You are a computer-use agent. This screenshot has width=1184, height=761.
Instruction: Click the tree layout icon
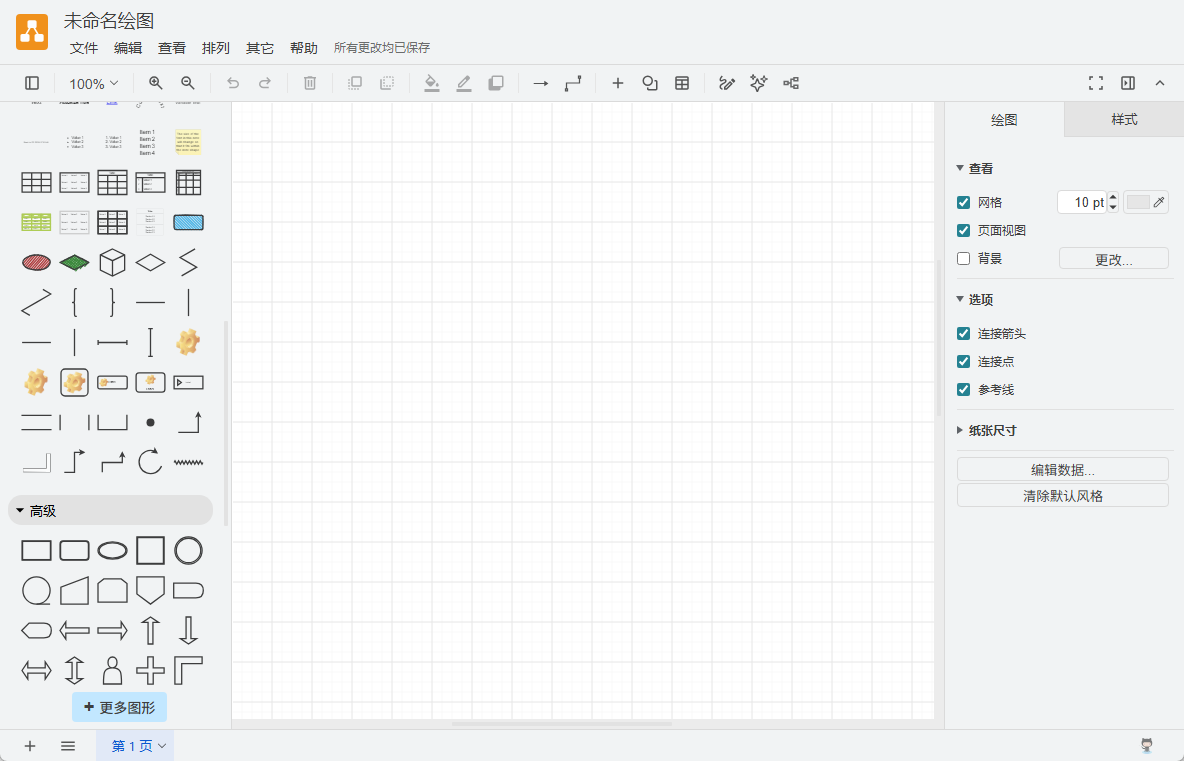[x=791, y=83]
